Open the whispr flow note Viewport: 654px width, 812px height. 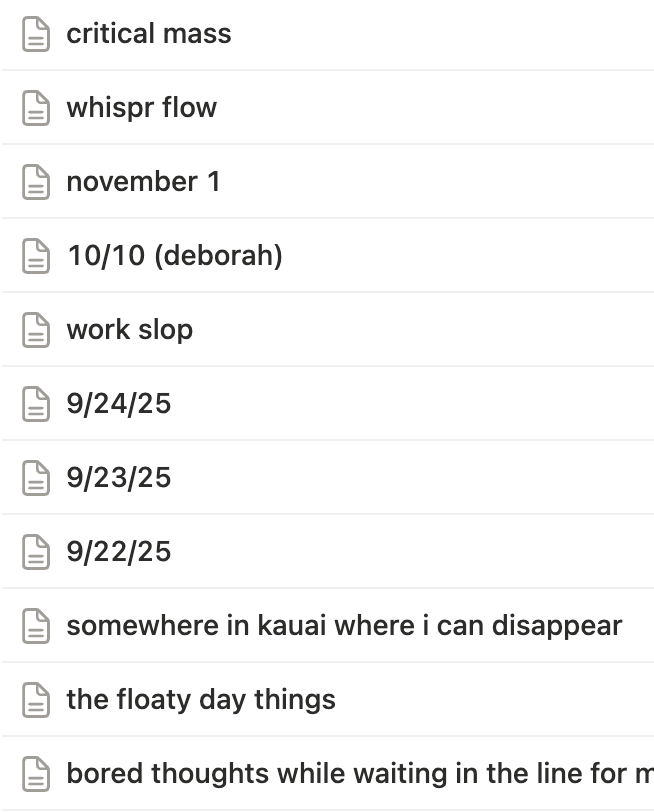coord(142,108)
